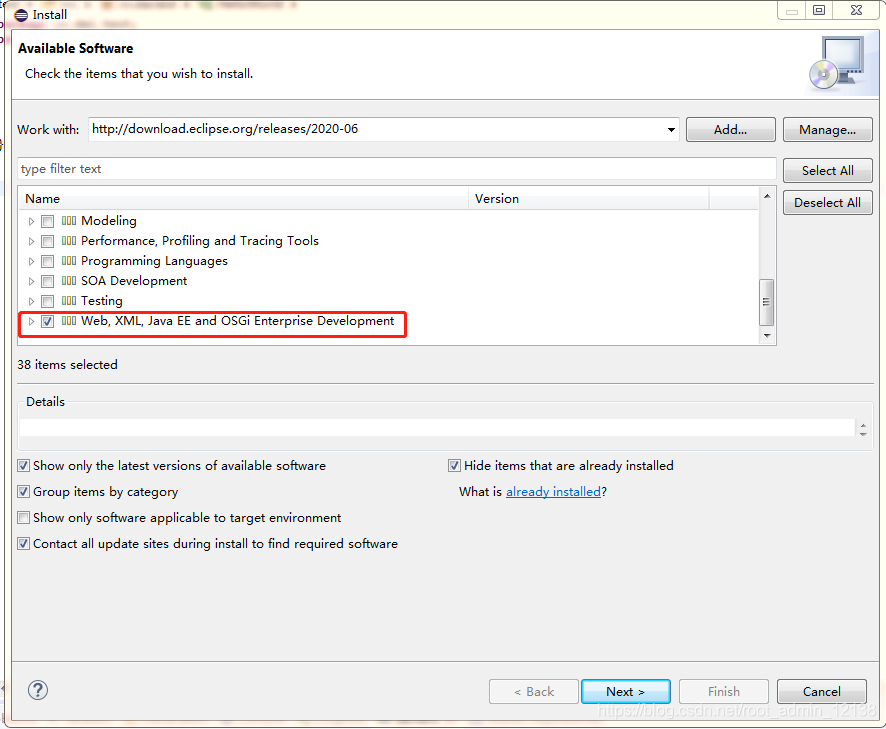Screen dimensions: 886x729
Task: Click the software list scrollbar thumb
Action: coord(767,302)
